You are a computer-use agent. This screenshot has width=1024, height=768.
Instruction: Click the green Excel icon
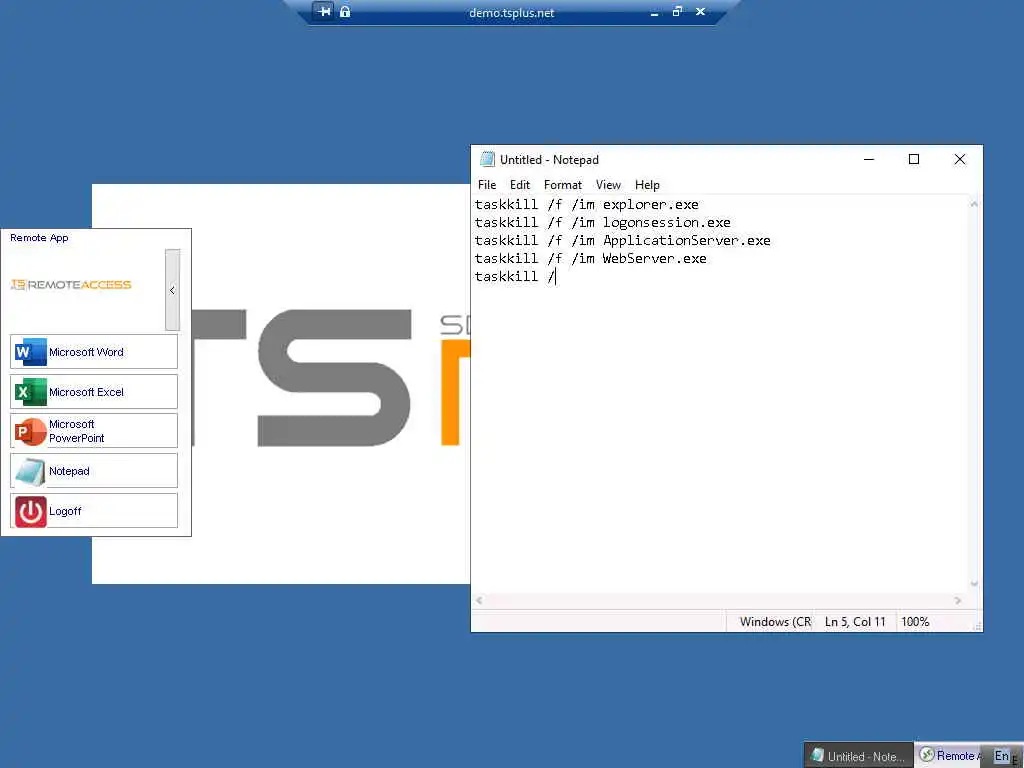tap(31, 392)
